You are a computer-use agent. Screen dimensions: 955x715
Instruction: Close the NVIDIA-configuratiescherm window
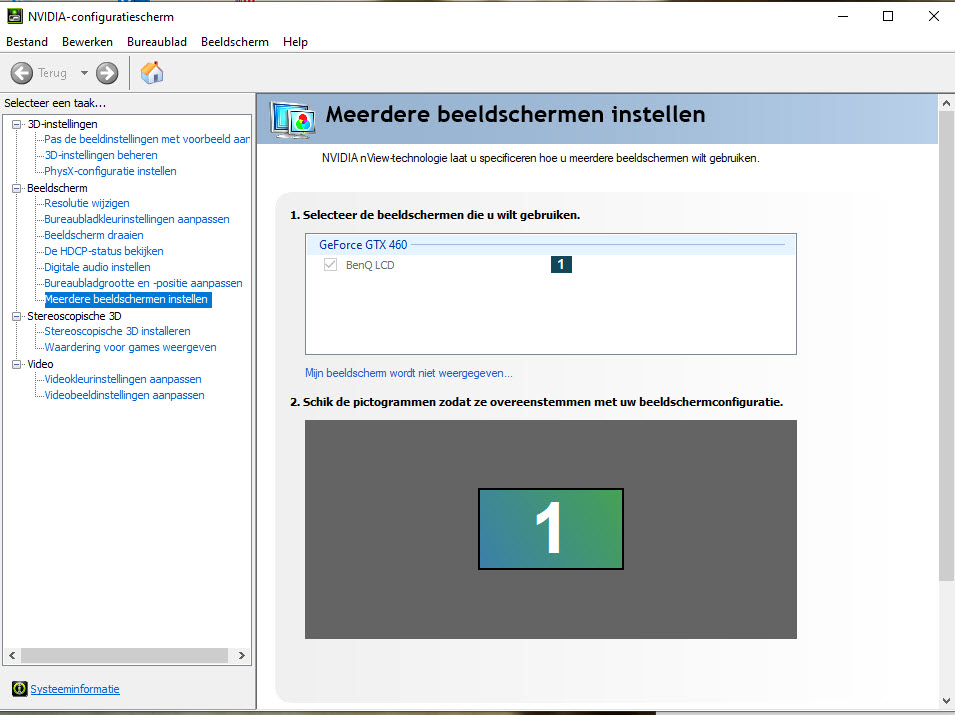click(x=934, y=16)
